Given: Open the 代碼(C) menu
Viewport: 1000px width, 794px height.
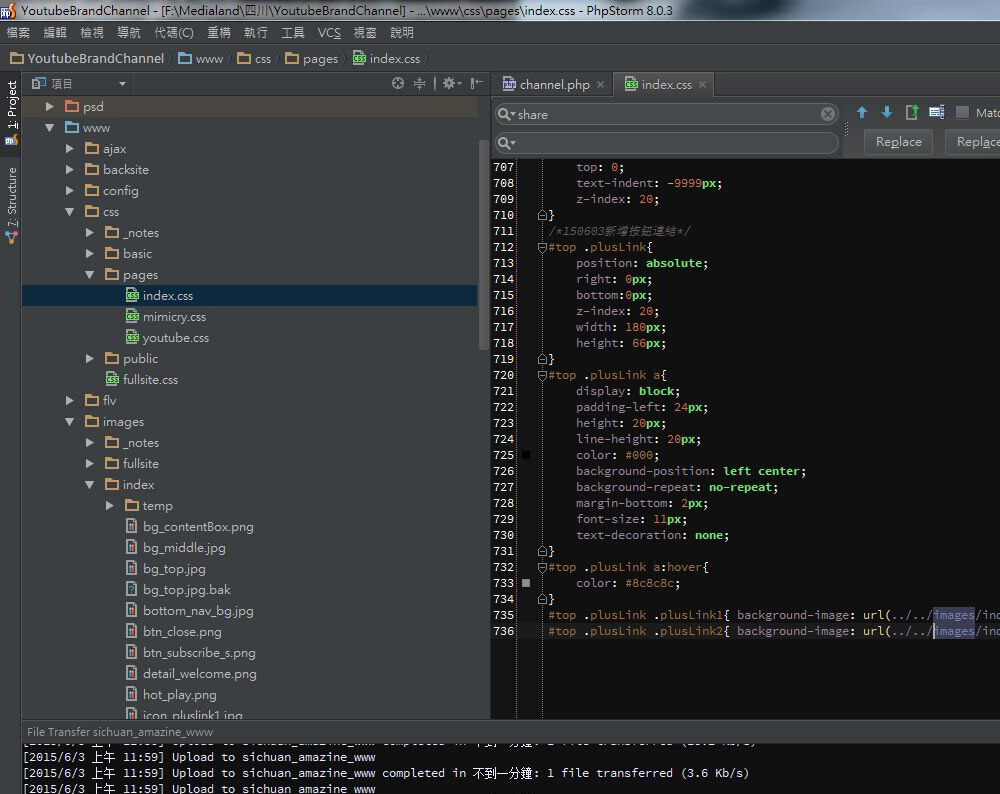Looking at the screenshot, I should pyautogui.click(x=173, y=33).
